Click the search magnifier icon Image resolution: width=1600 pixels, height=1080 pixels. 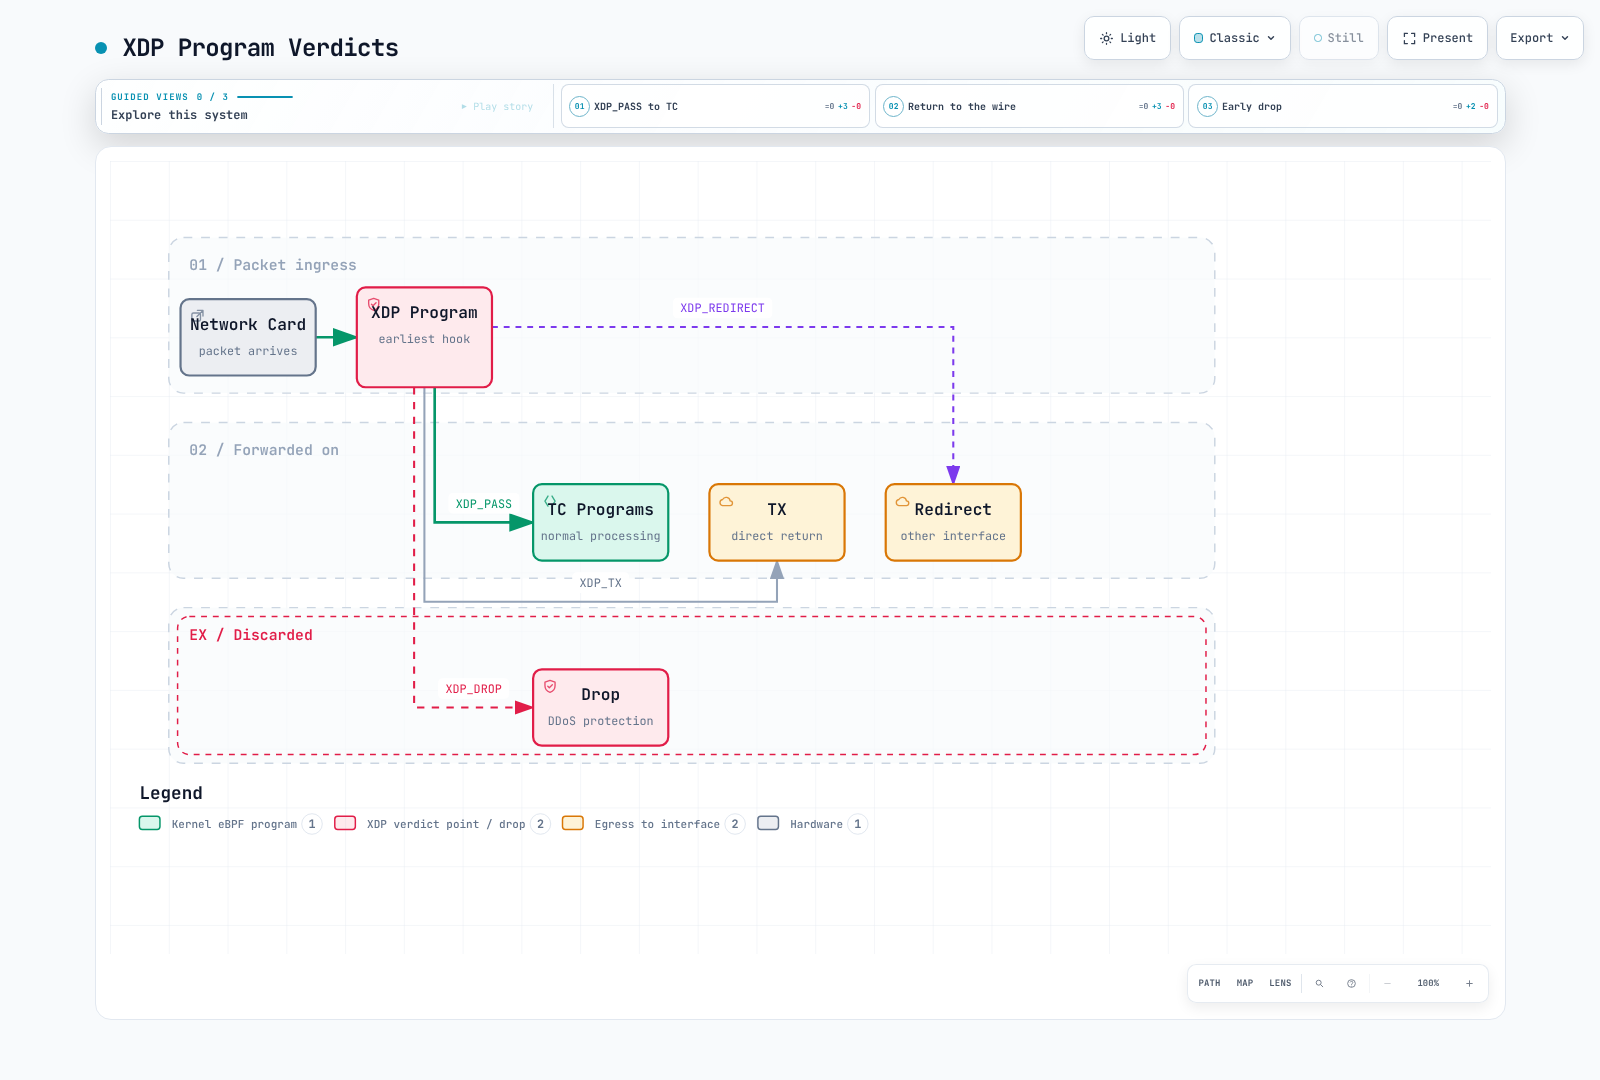(1319, 983)
